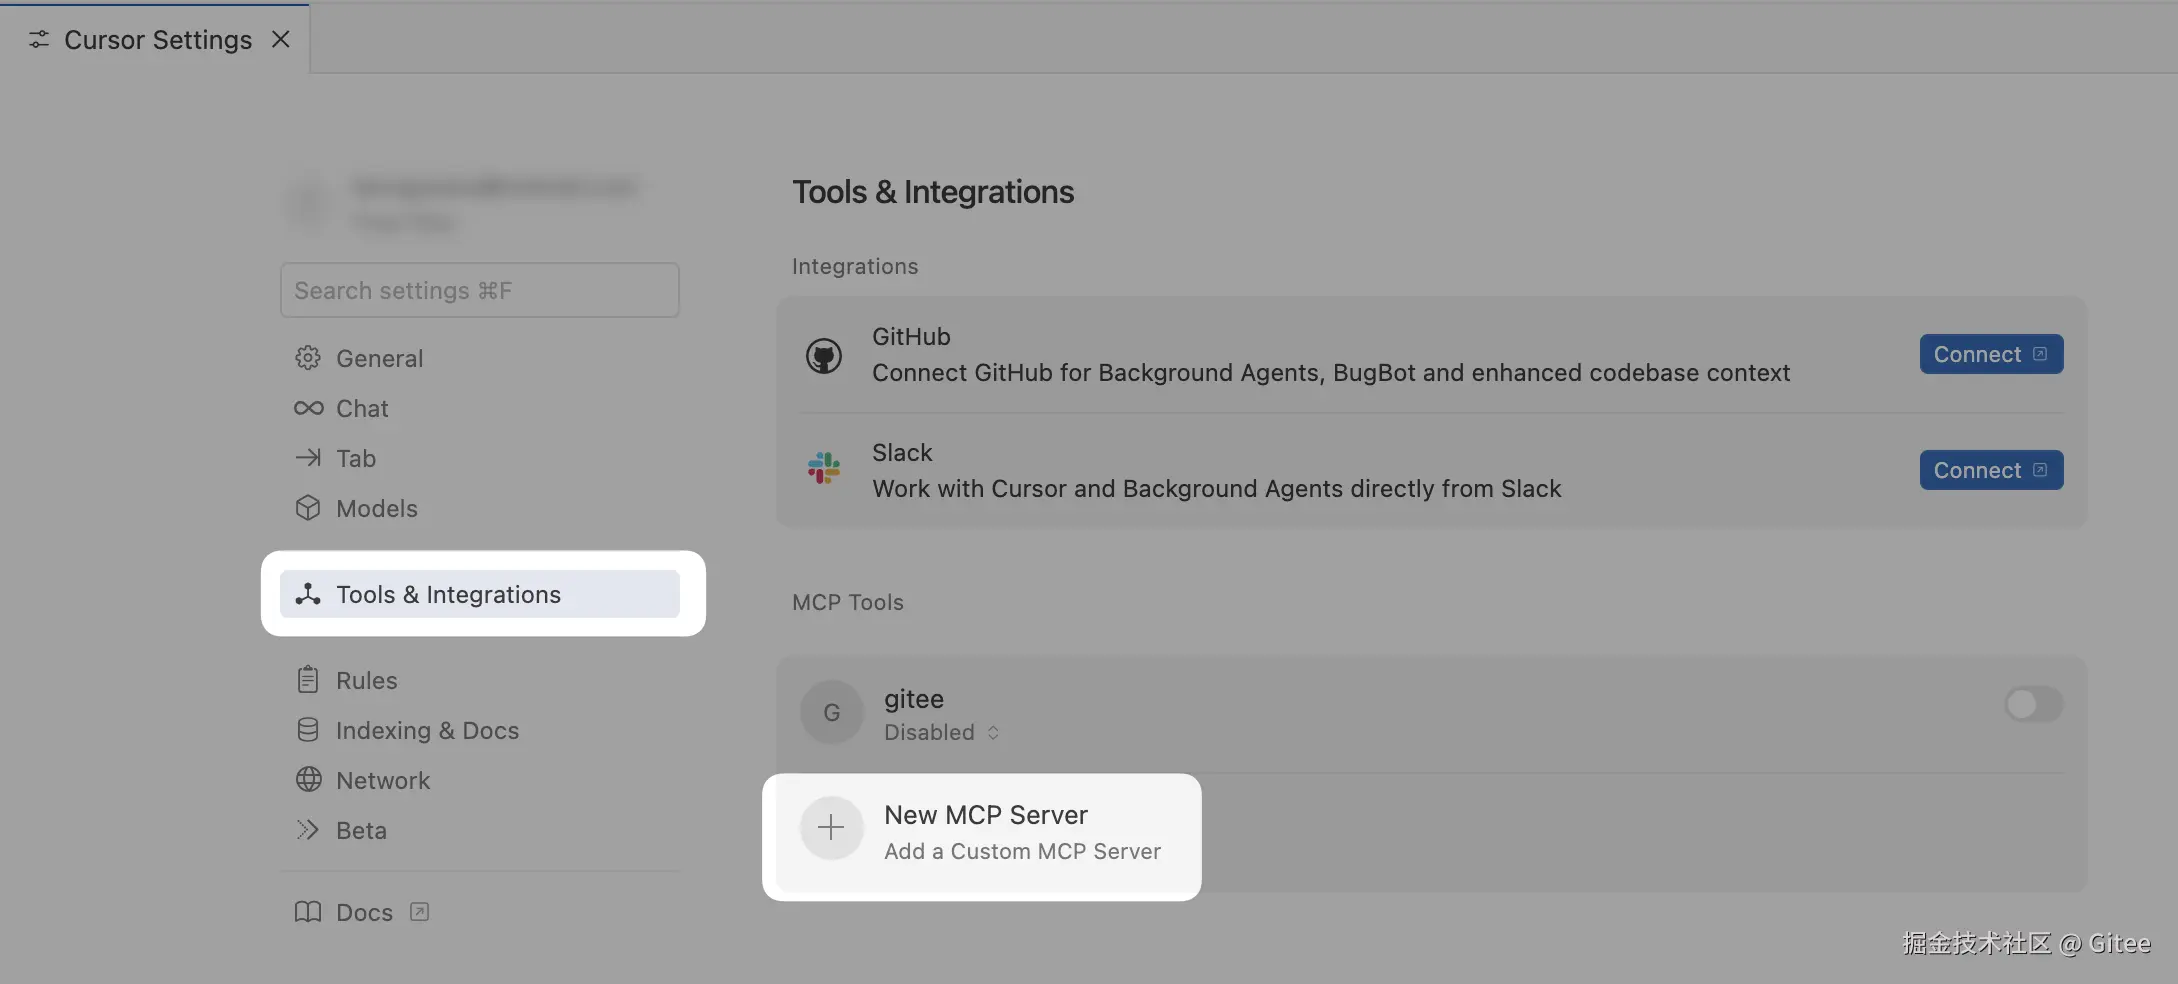Click the Docs open-book icon
2178x984 pixels.
coord(308,912)
